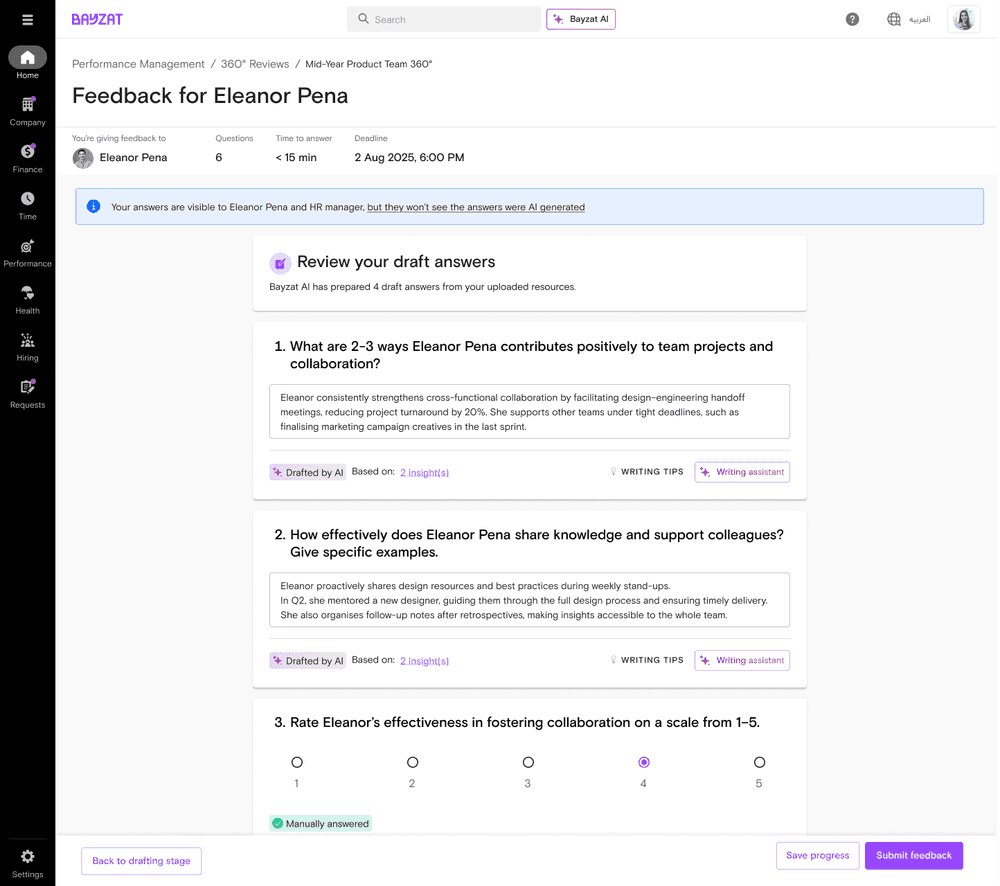
Task: Click the Submit feedback button
Action: [913, 855]
